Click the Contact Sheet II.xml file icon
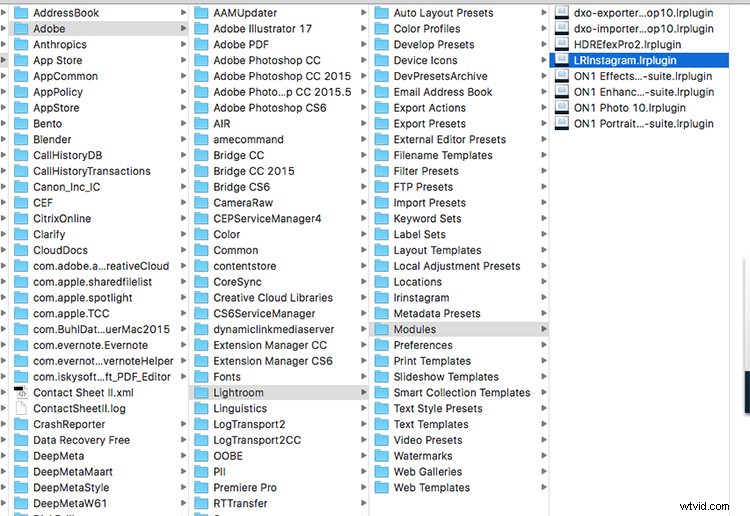750x516 pixels. coord(20,393)
